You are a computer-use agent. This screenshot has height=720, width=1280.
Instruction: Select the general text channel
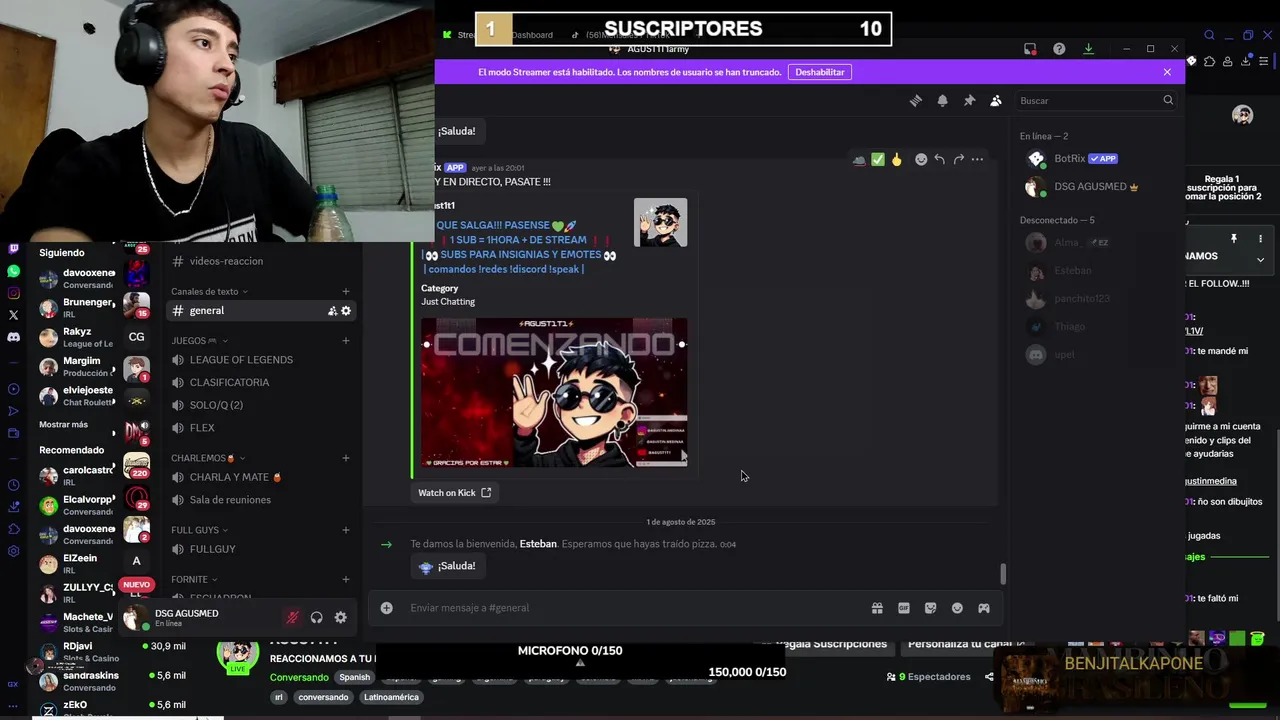tap(261, 311)
